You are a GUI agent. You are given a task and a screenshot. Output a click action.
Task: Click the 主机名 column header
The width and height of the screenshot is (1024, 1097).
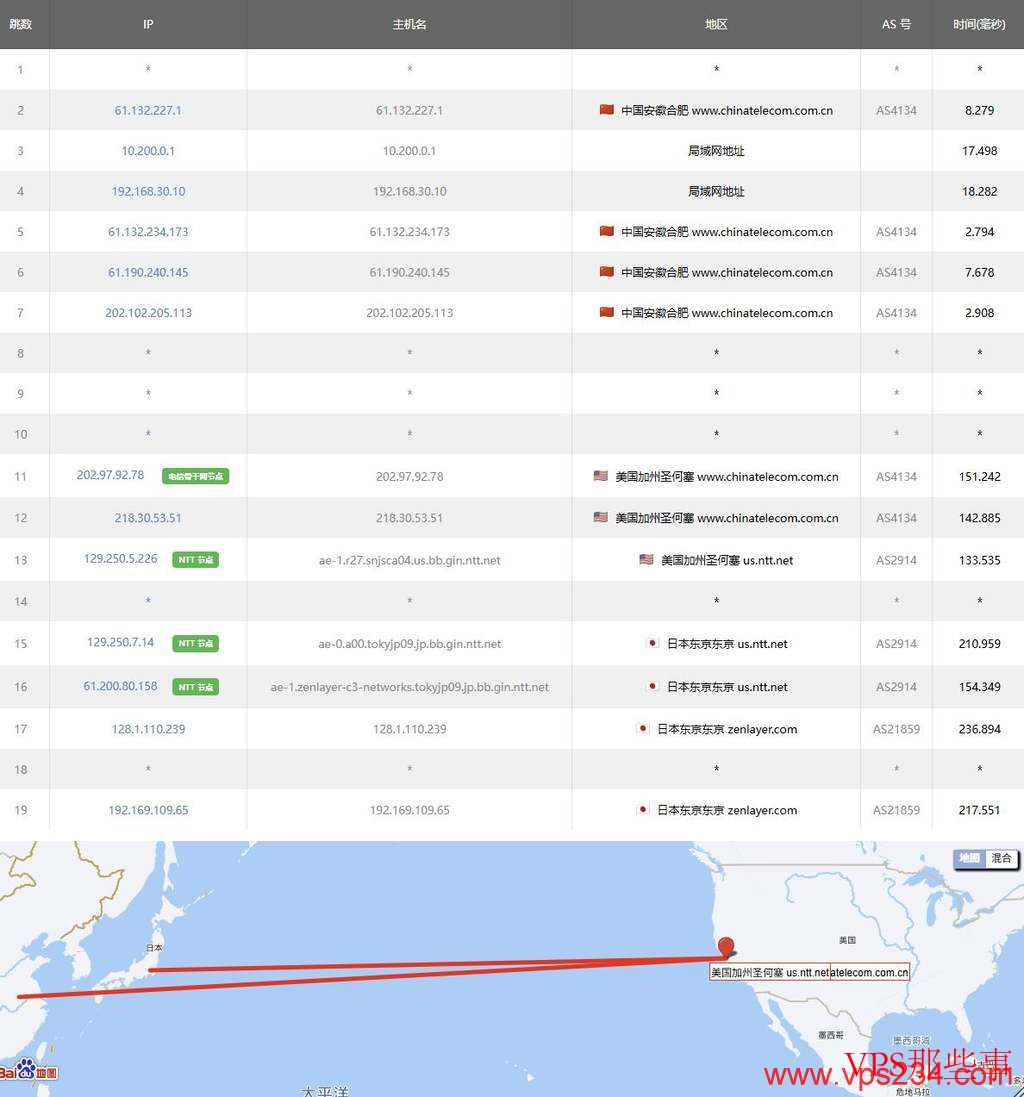(409, 24)
